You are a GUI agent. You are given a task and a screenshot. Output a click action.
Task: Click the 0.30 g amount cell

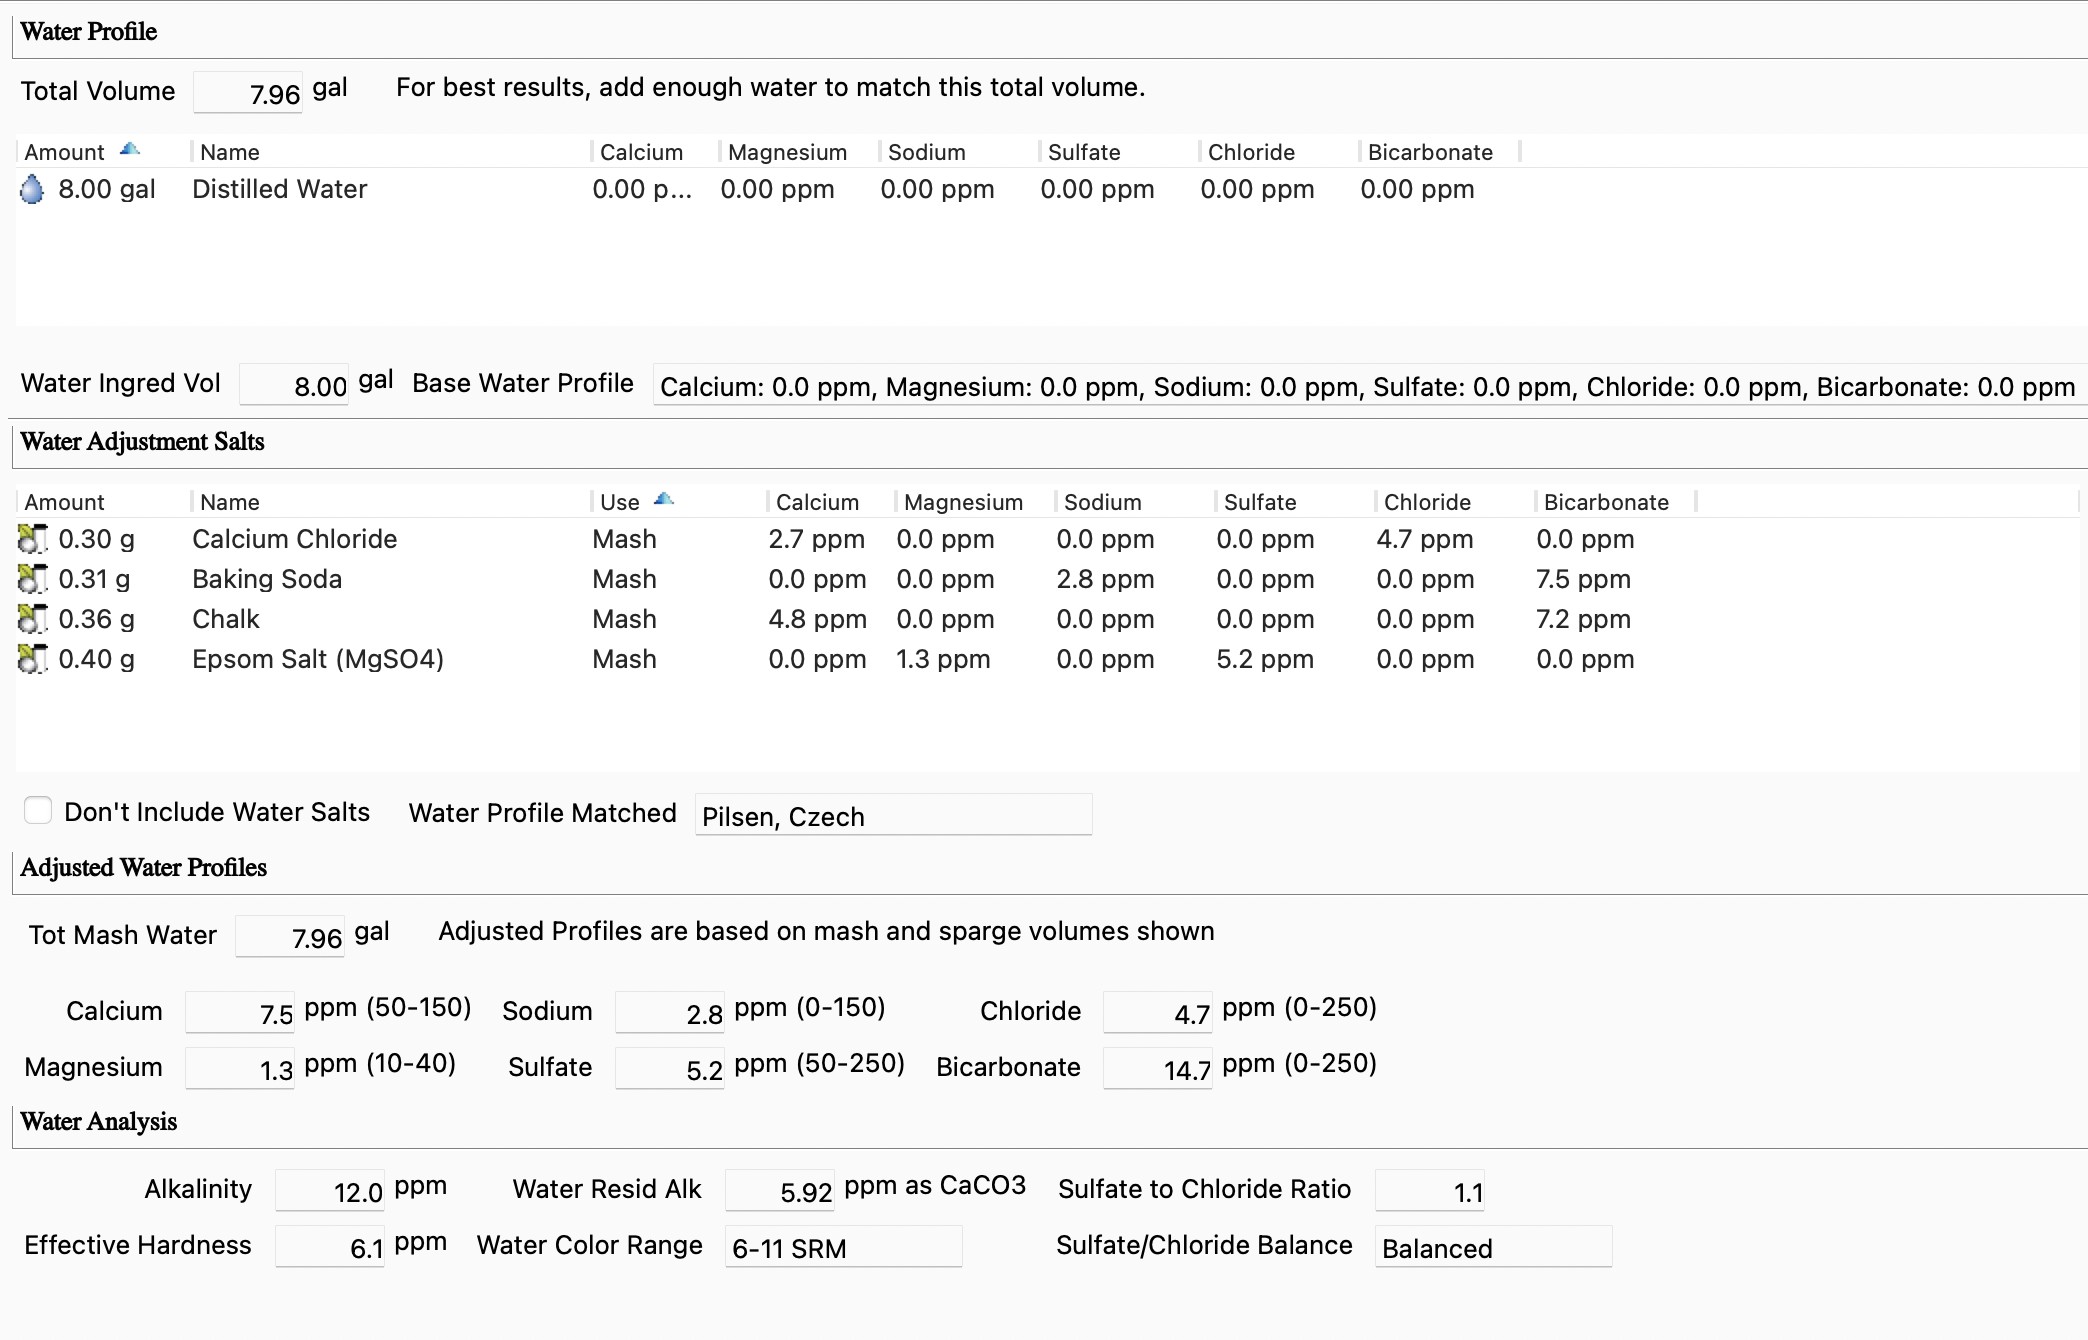pos(96,539)
